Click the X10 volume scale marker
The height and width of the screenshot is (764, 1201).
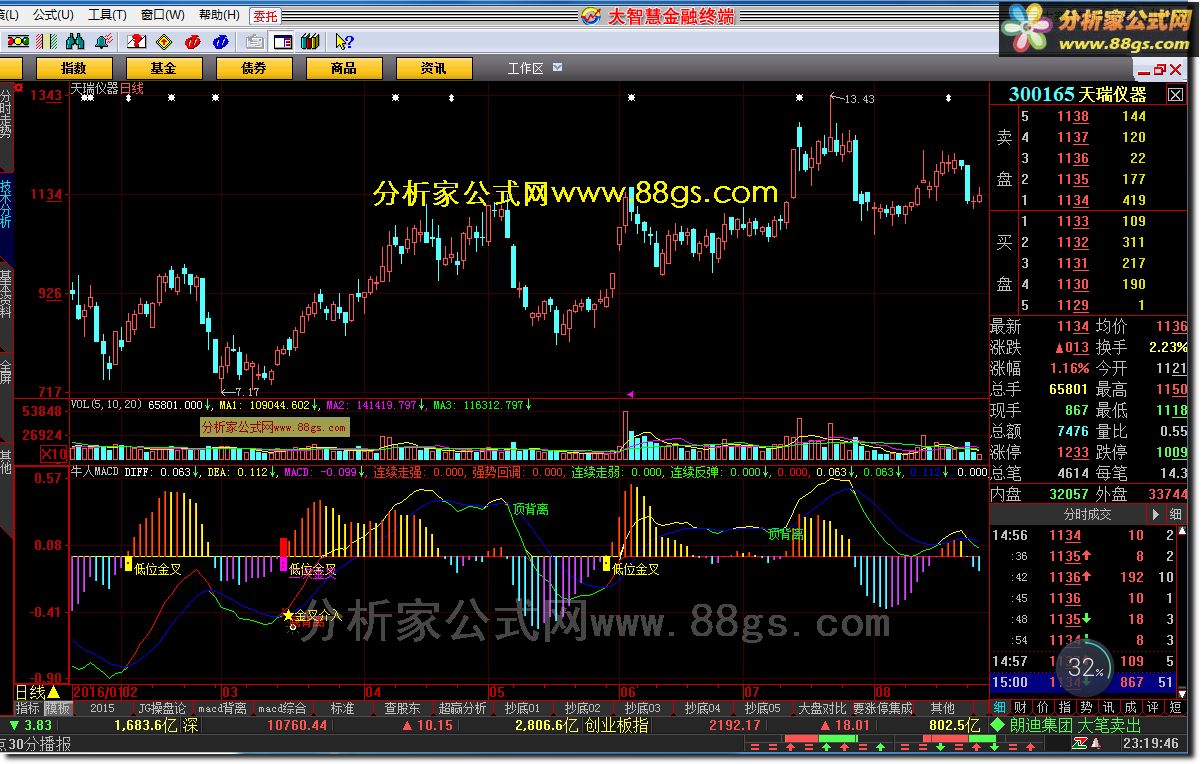pos(54,454)
